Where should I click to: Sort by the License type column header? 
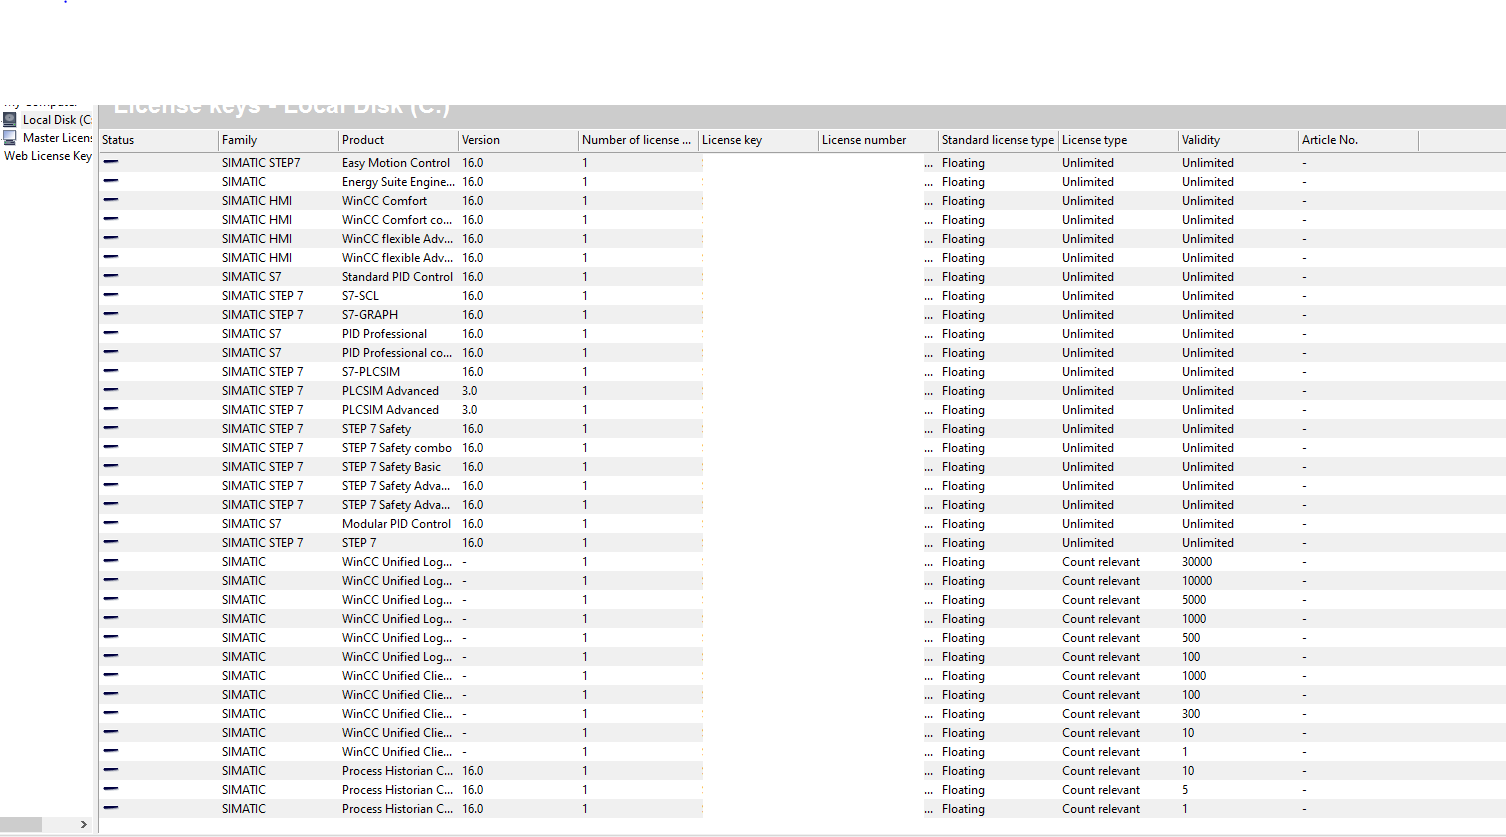coord(1118,140)
